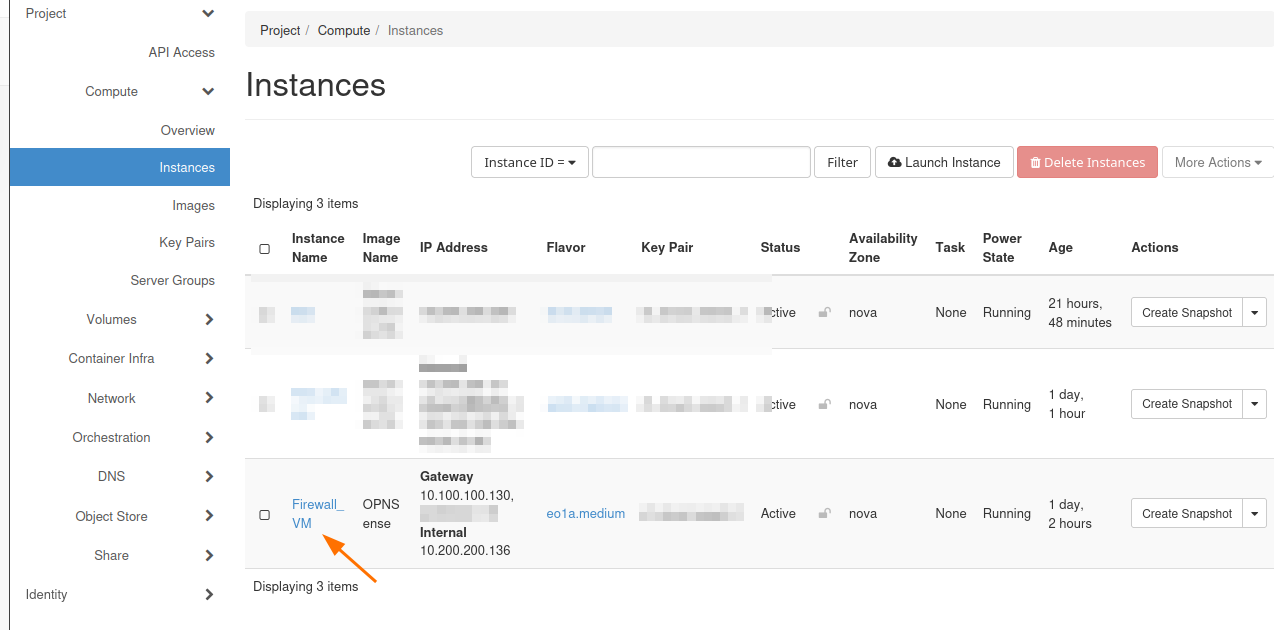Click the lock icon in the second instance row
The width and height of the screenshot is (1274, 630).
coord(824,404)
